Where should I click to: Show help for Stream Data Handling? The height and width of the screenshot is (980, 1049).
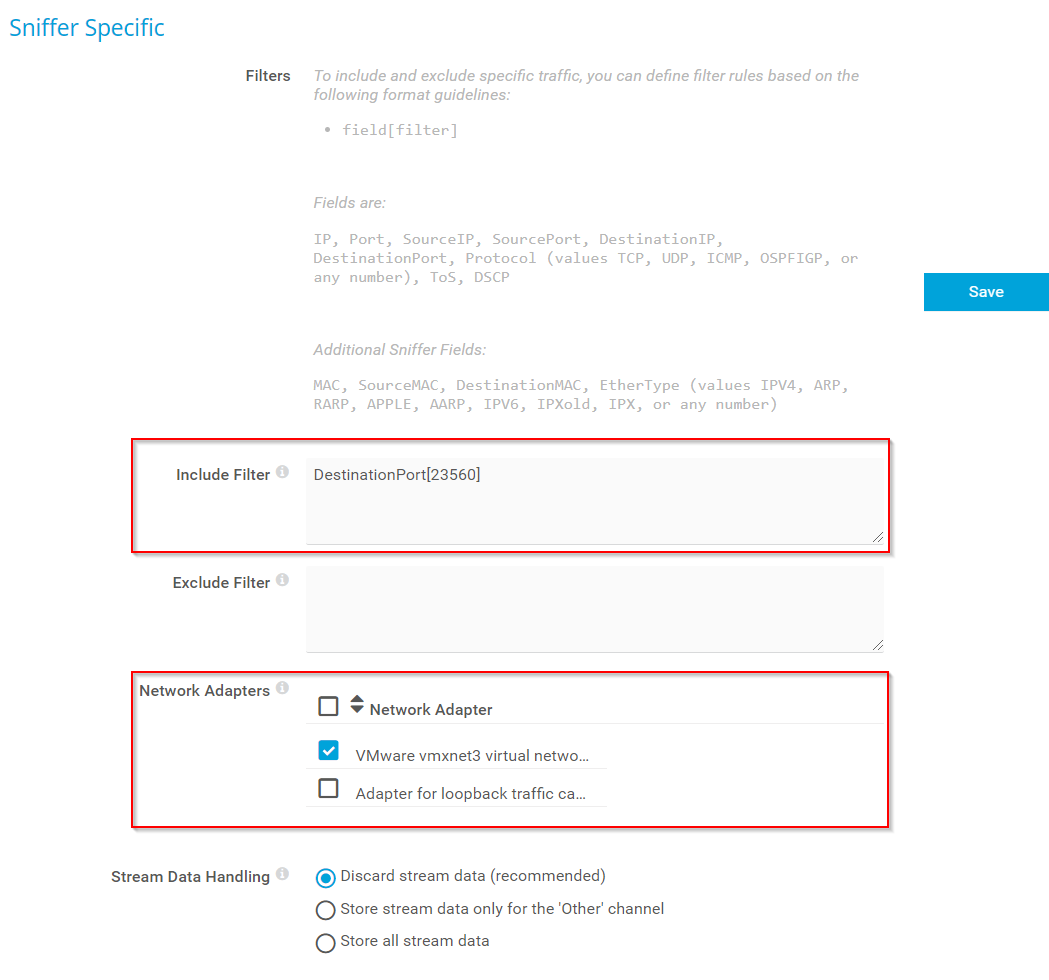tap(283, 874)
